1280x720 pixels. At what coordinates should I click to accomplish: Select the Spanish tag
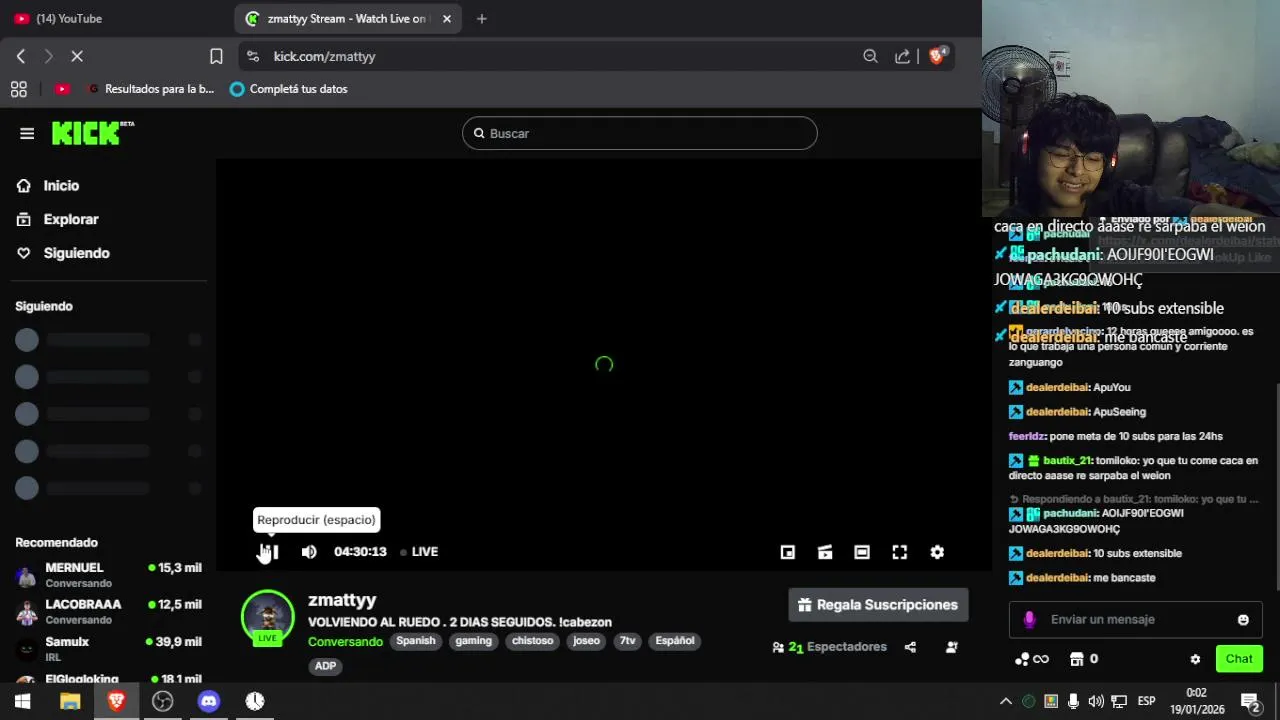(416, 641)
